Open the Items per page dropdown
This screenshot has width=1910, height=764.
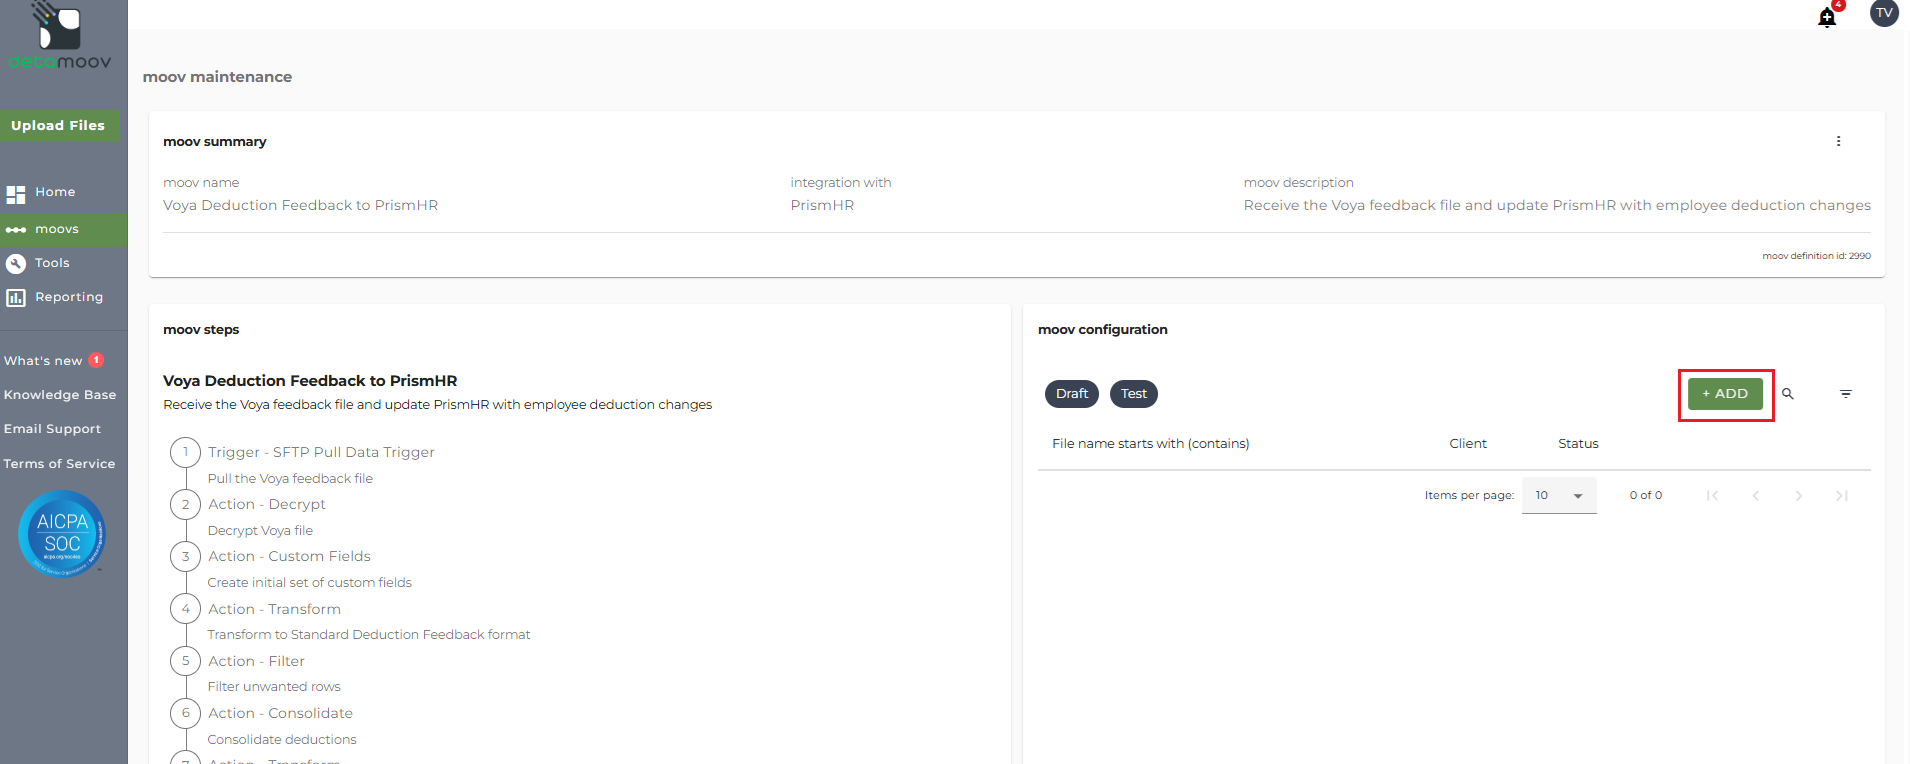pyautogui.click(x=1559, y=496)
